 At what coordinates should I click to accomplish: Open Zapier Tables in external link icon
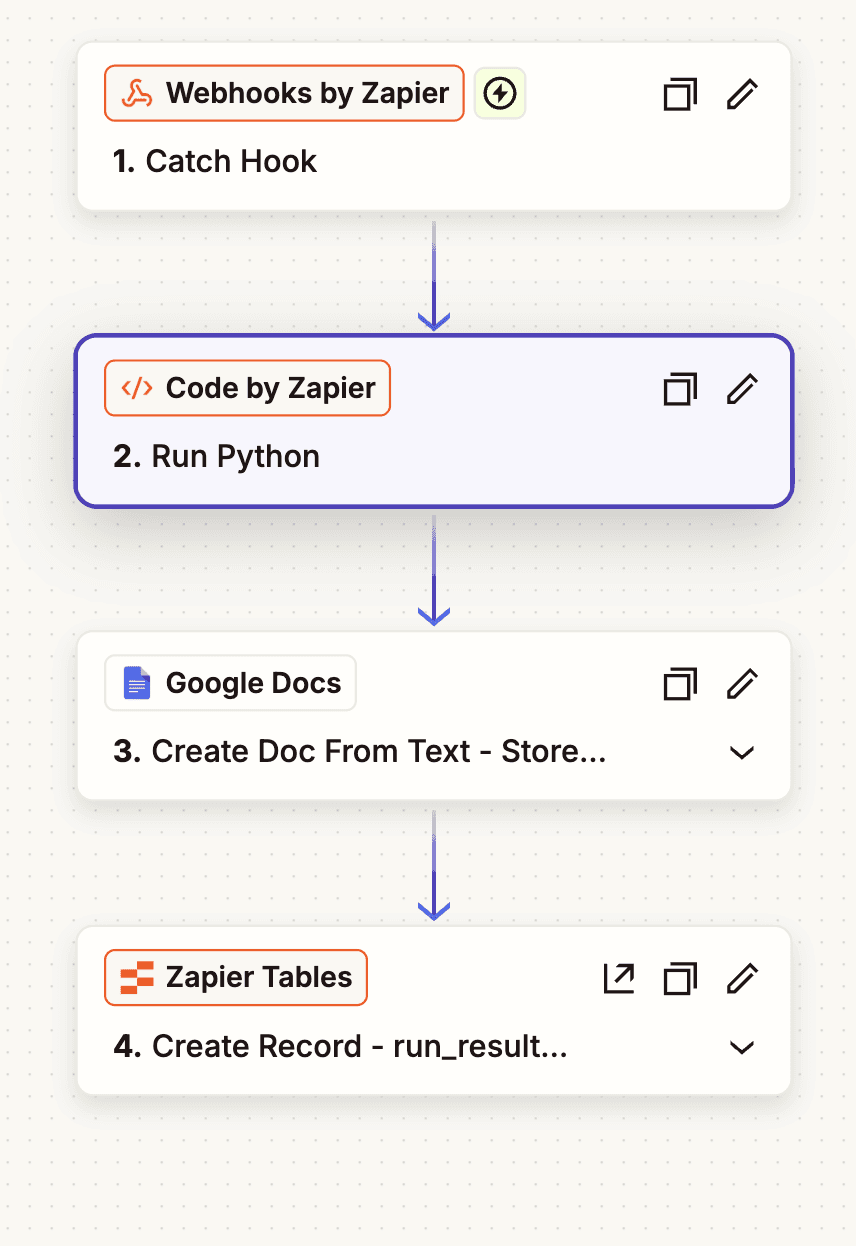coord(619,978)
